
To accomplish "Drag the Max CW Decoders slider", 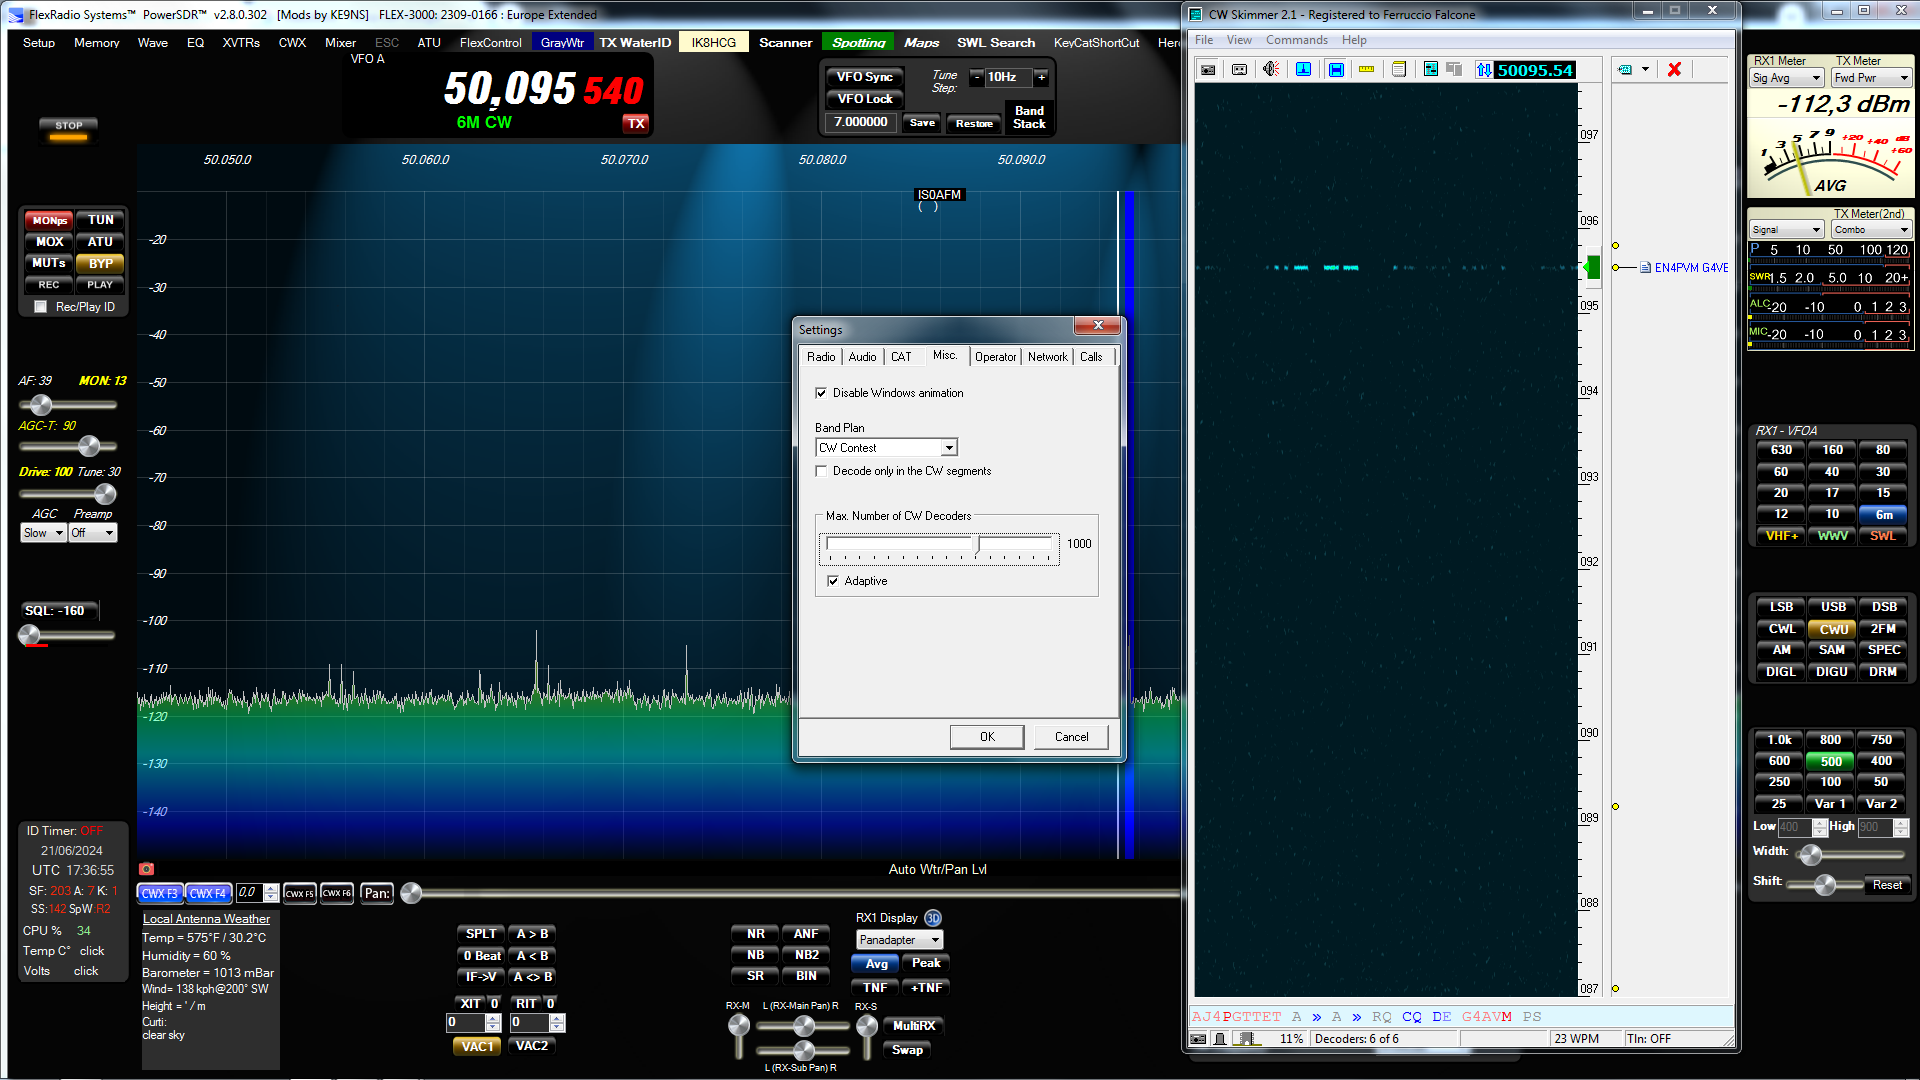I will pos(976,543).
